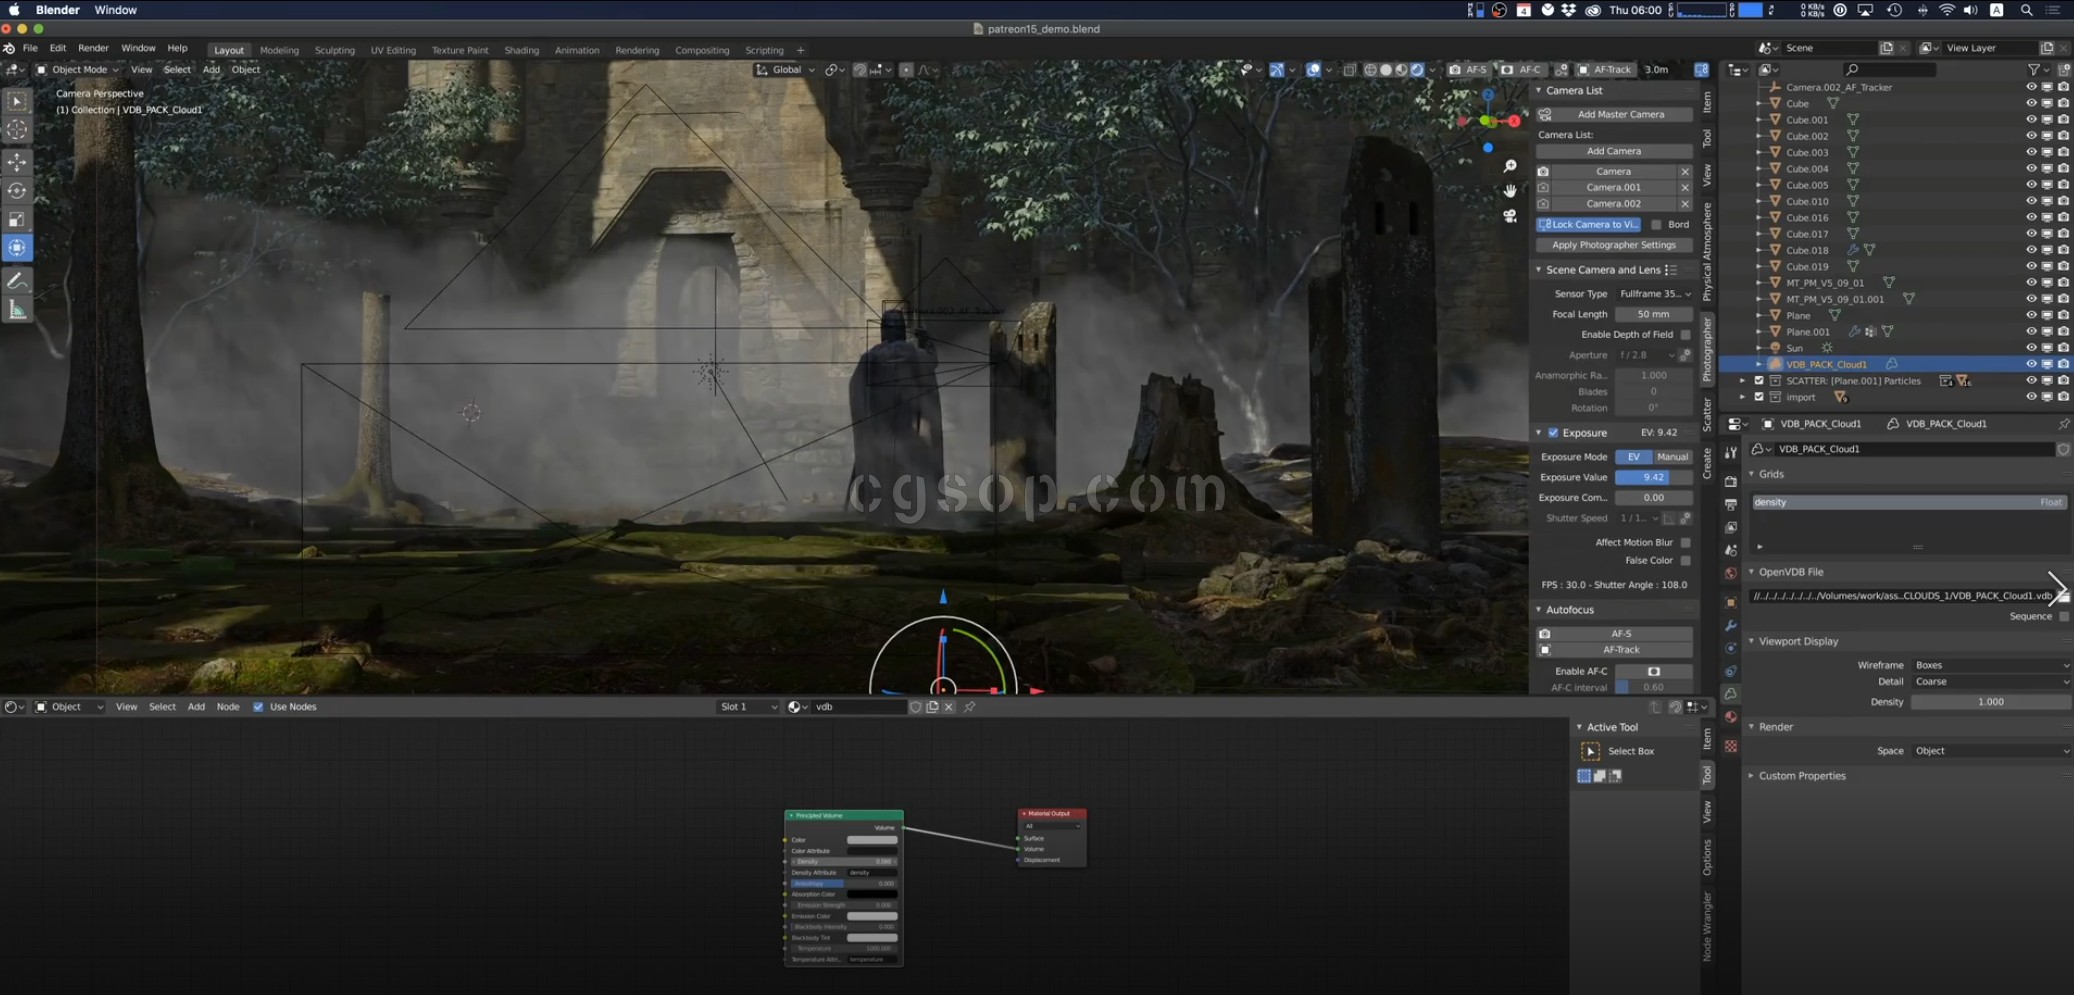Click the Blender logo menu icon

(x=9, y=48)
